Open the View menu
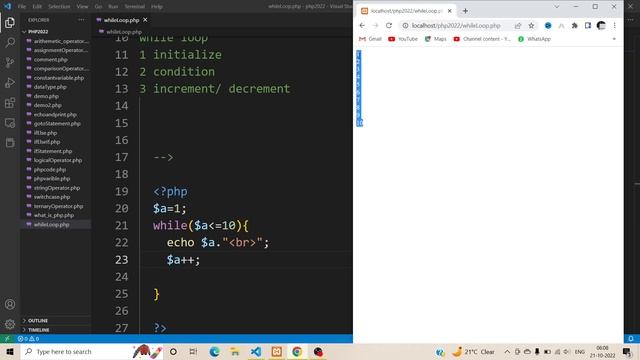 coord(82,7)
